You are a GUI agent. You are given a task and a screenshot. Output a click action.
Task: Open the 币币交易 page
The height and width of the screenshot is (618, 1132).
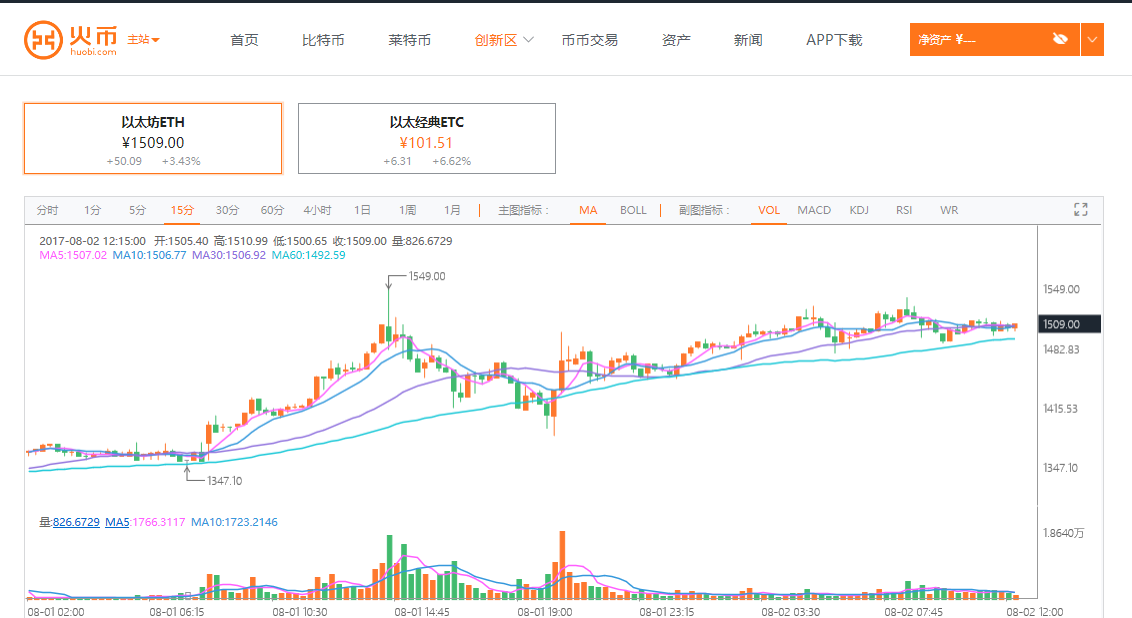coord(589,40)
